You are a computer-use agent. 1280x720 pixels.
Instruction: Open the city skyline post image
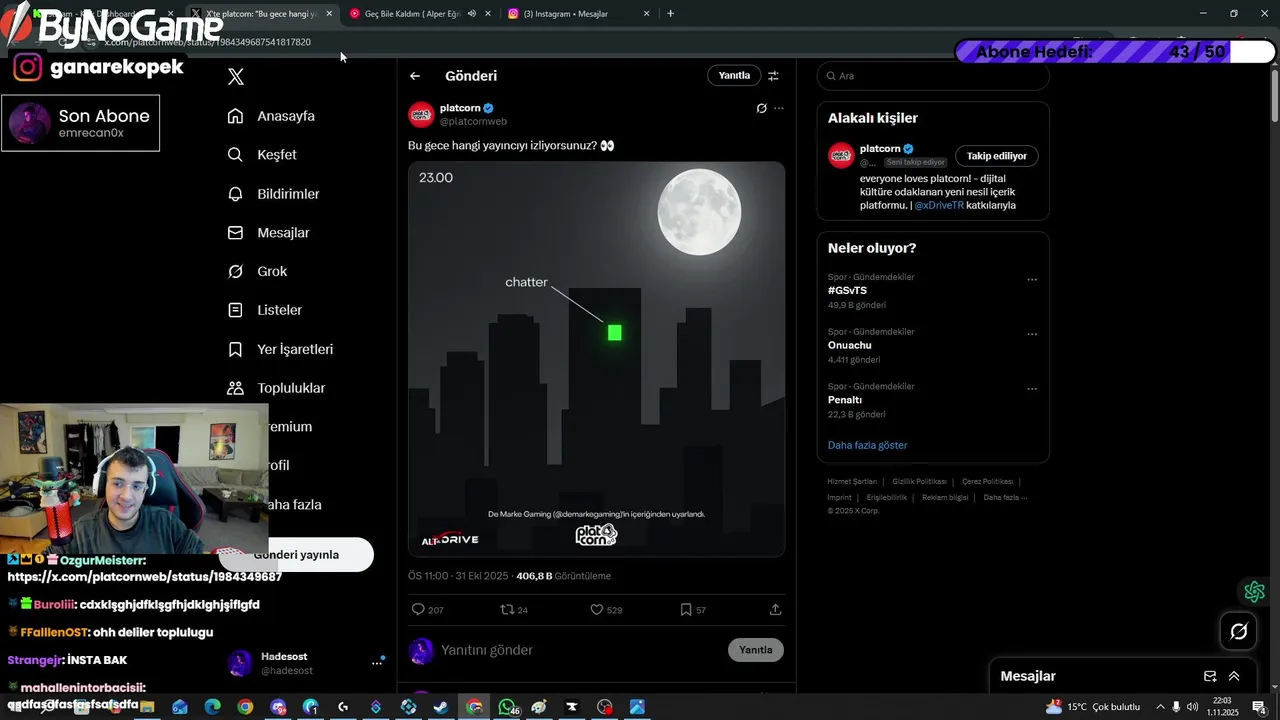[596, 359]
